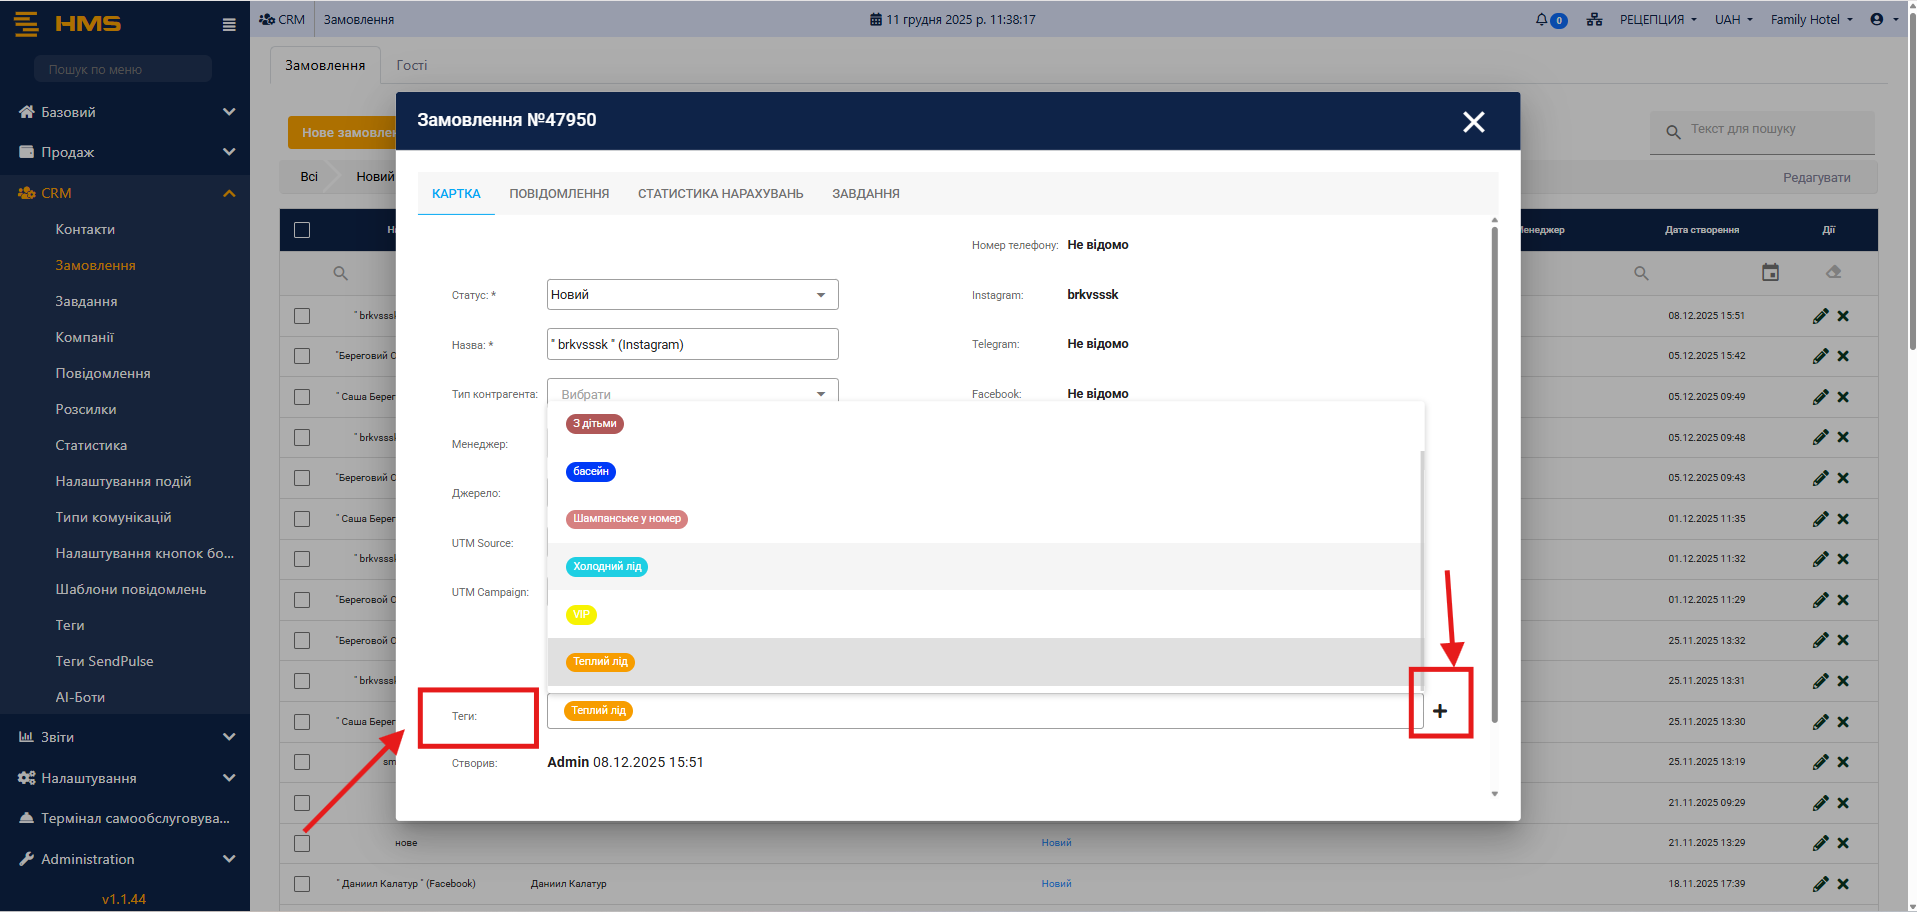Switch to the Повідомлення tab
1917x912 pixels.
(x=559, y=194)
